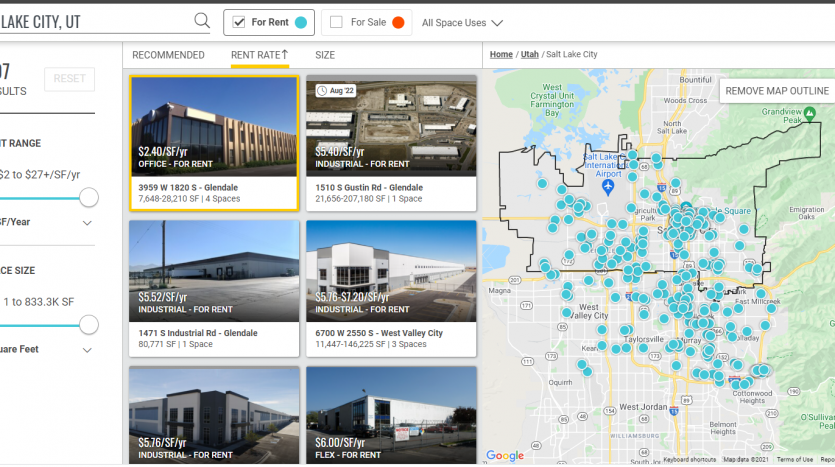Image resolution: width=835 pixels, height=467 pixels.
Task: Open the All Space Uses dropdown
Action: coord(462,22)
